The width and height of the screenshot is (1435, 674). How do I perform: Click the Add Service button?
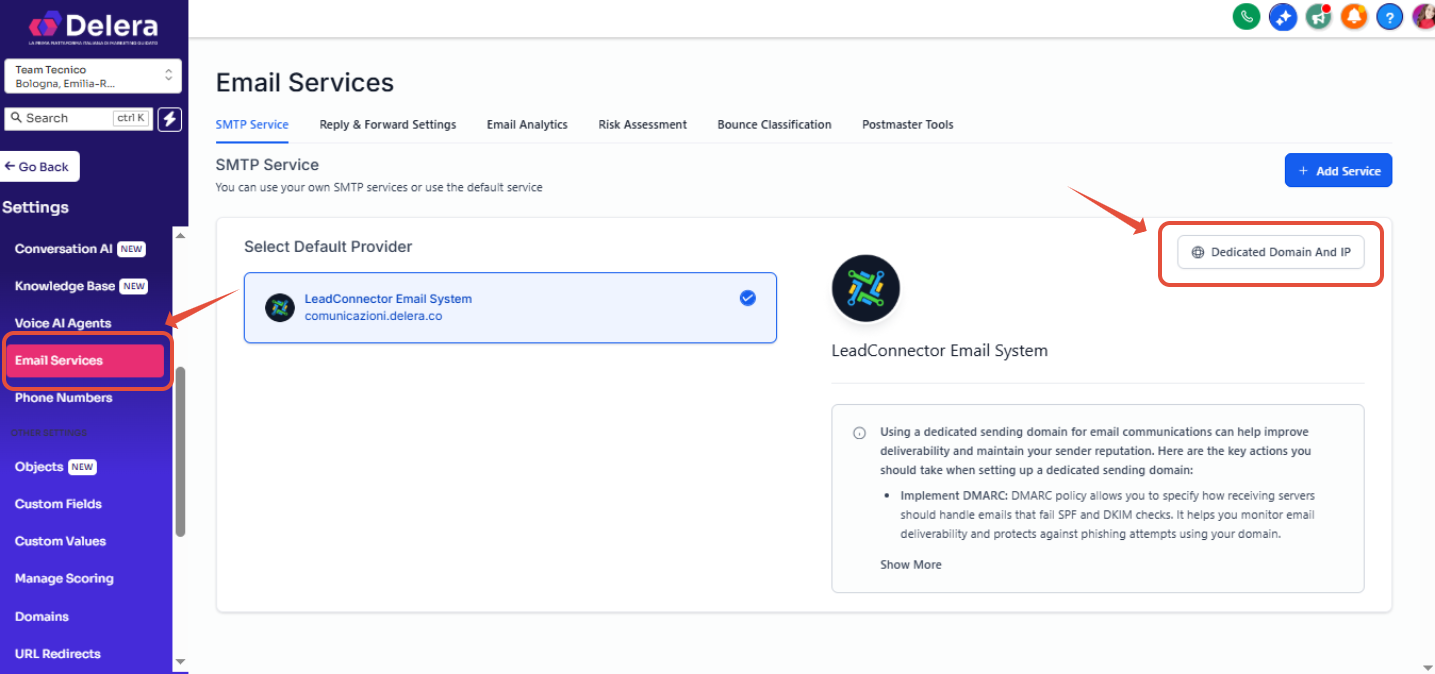(1338, 171)
